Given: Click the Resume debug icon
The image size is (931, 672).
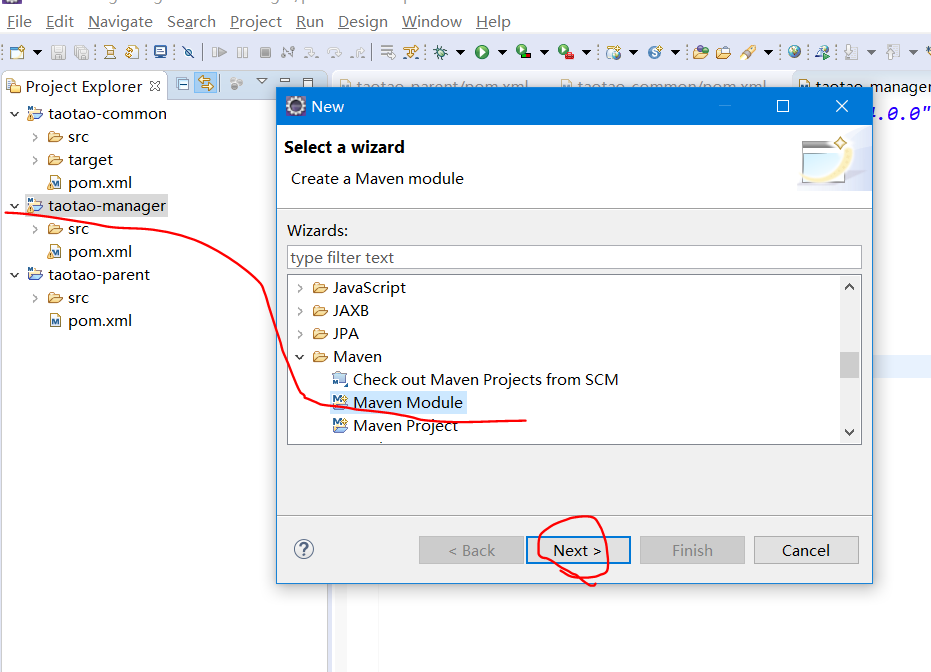Looking at the screenshot, I should tap(219, 52).
